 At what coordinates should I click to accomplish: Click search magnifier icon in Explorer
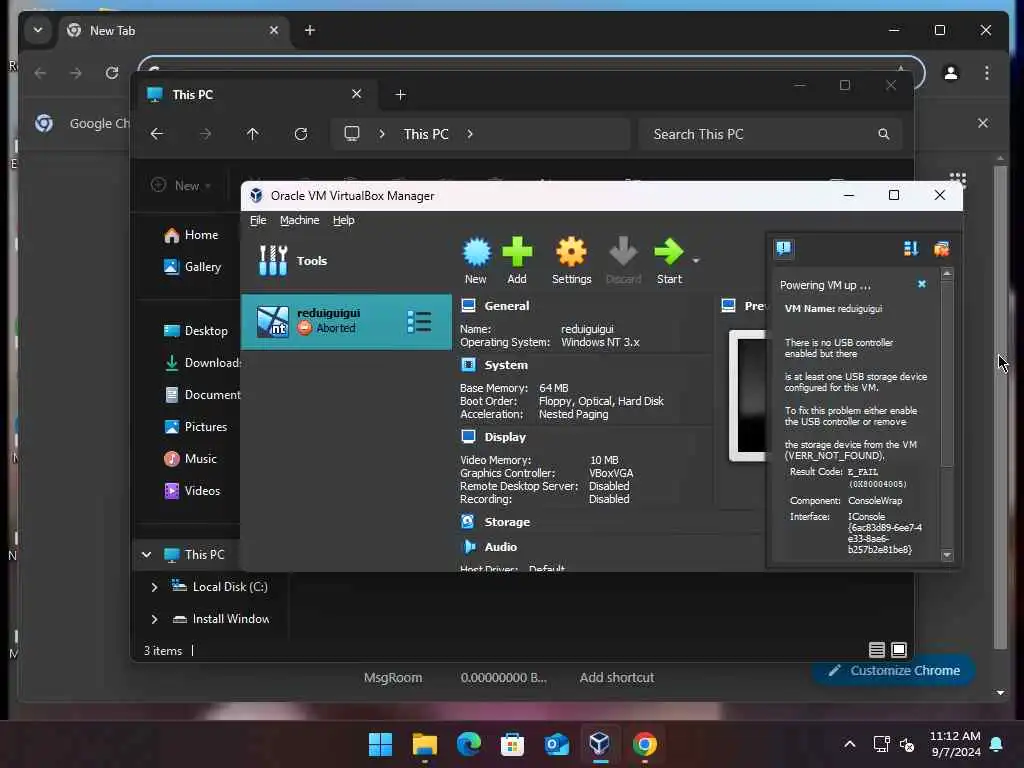[x=884, y=134]
